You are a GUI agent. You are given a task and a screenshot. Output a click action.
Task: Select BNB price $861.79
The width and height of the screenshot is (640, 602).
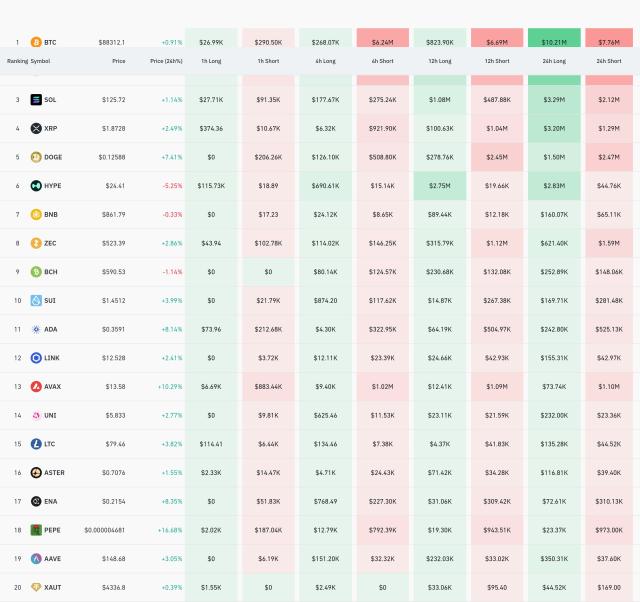tap(113, 214)
